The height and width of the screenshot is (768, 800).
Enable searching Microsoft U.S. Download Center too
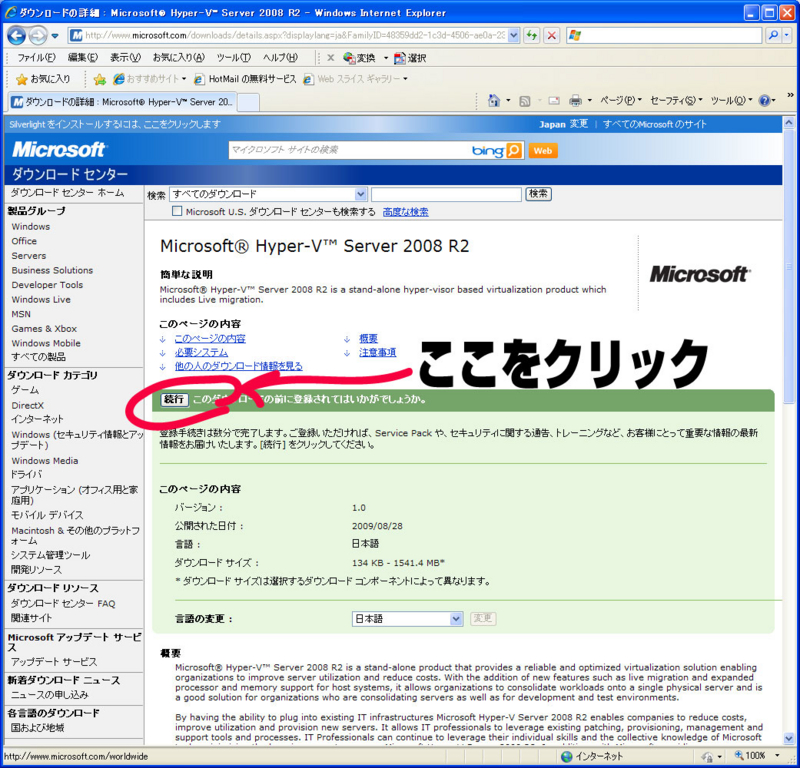(175, 211)
